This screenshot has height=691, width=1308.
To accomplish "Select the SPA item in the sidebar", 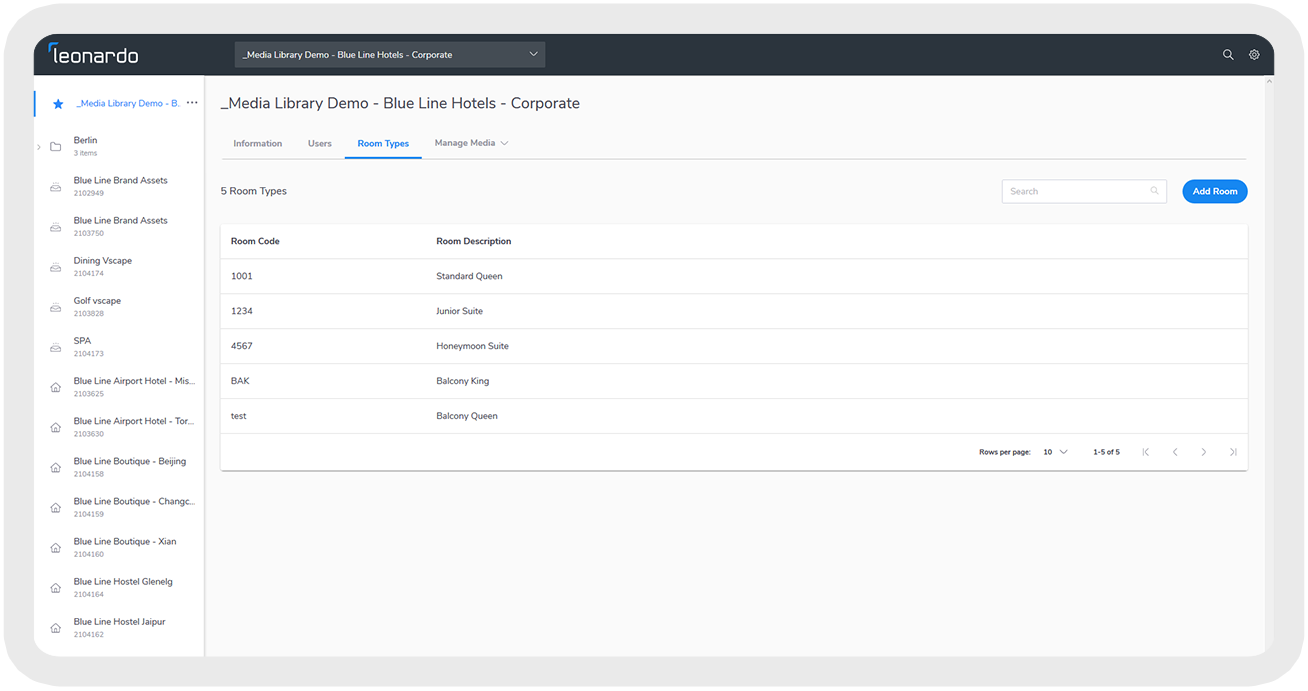I will point(88,346).
